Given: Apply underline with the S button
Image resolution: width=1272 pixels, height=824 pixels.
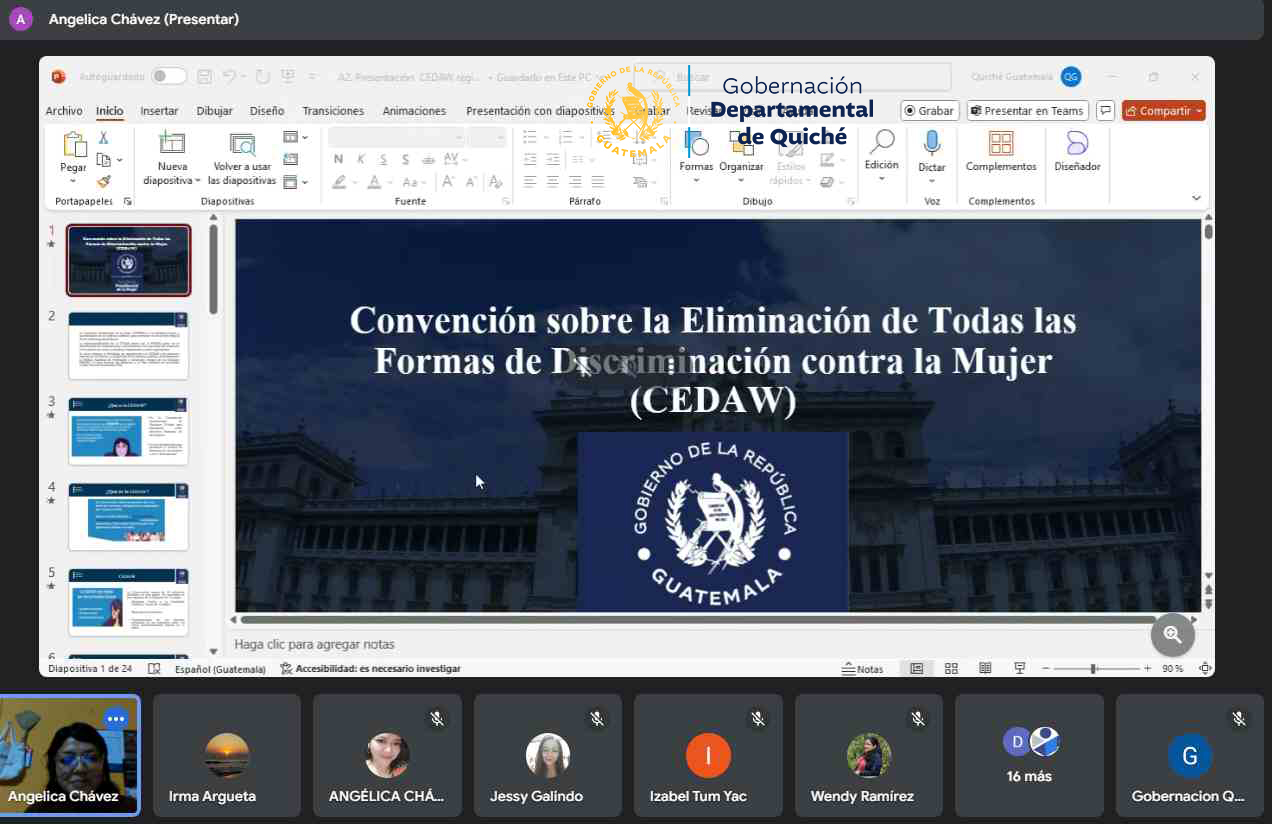Looking at the screenshot, I should (x=382, y=159).
